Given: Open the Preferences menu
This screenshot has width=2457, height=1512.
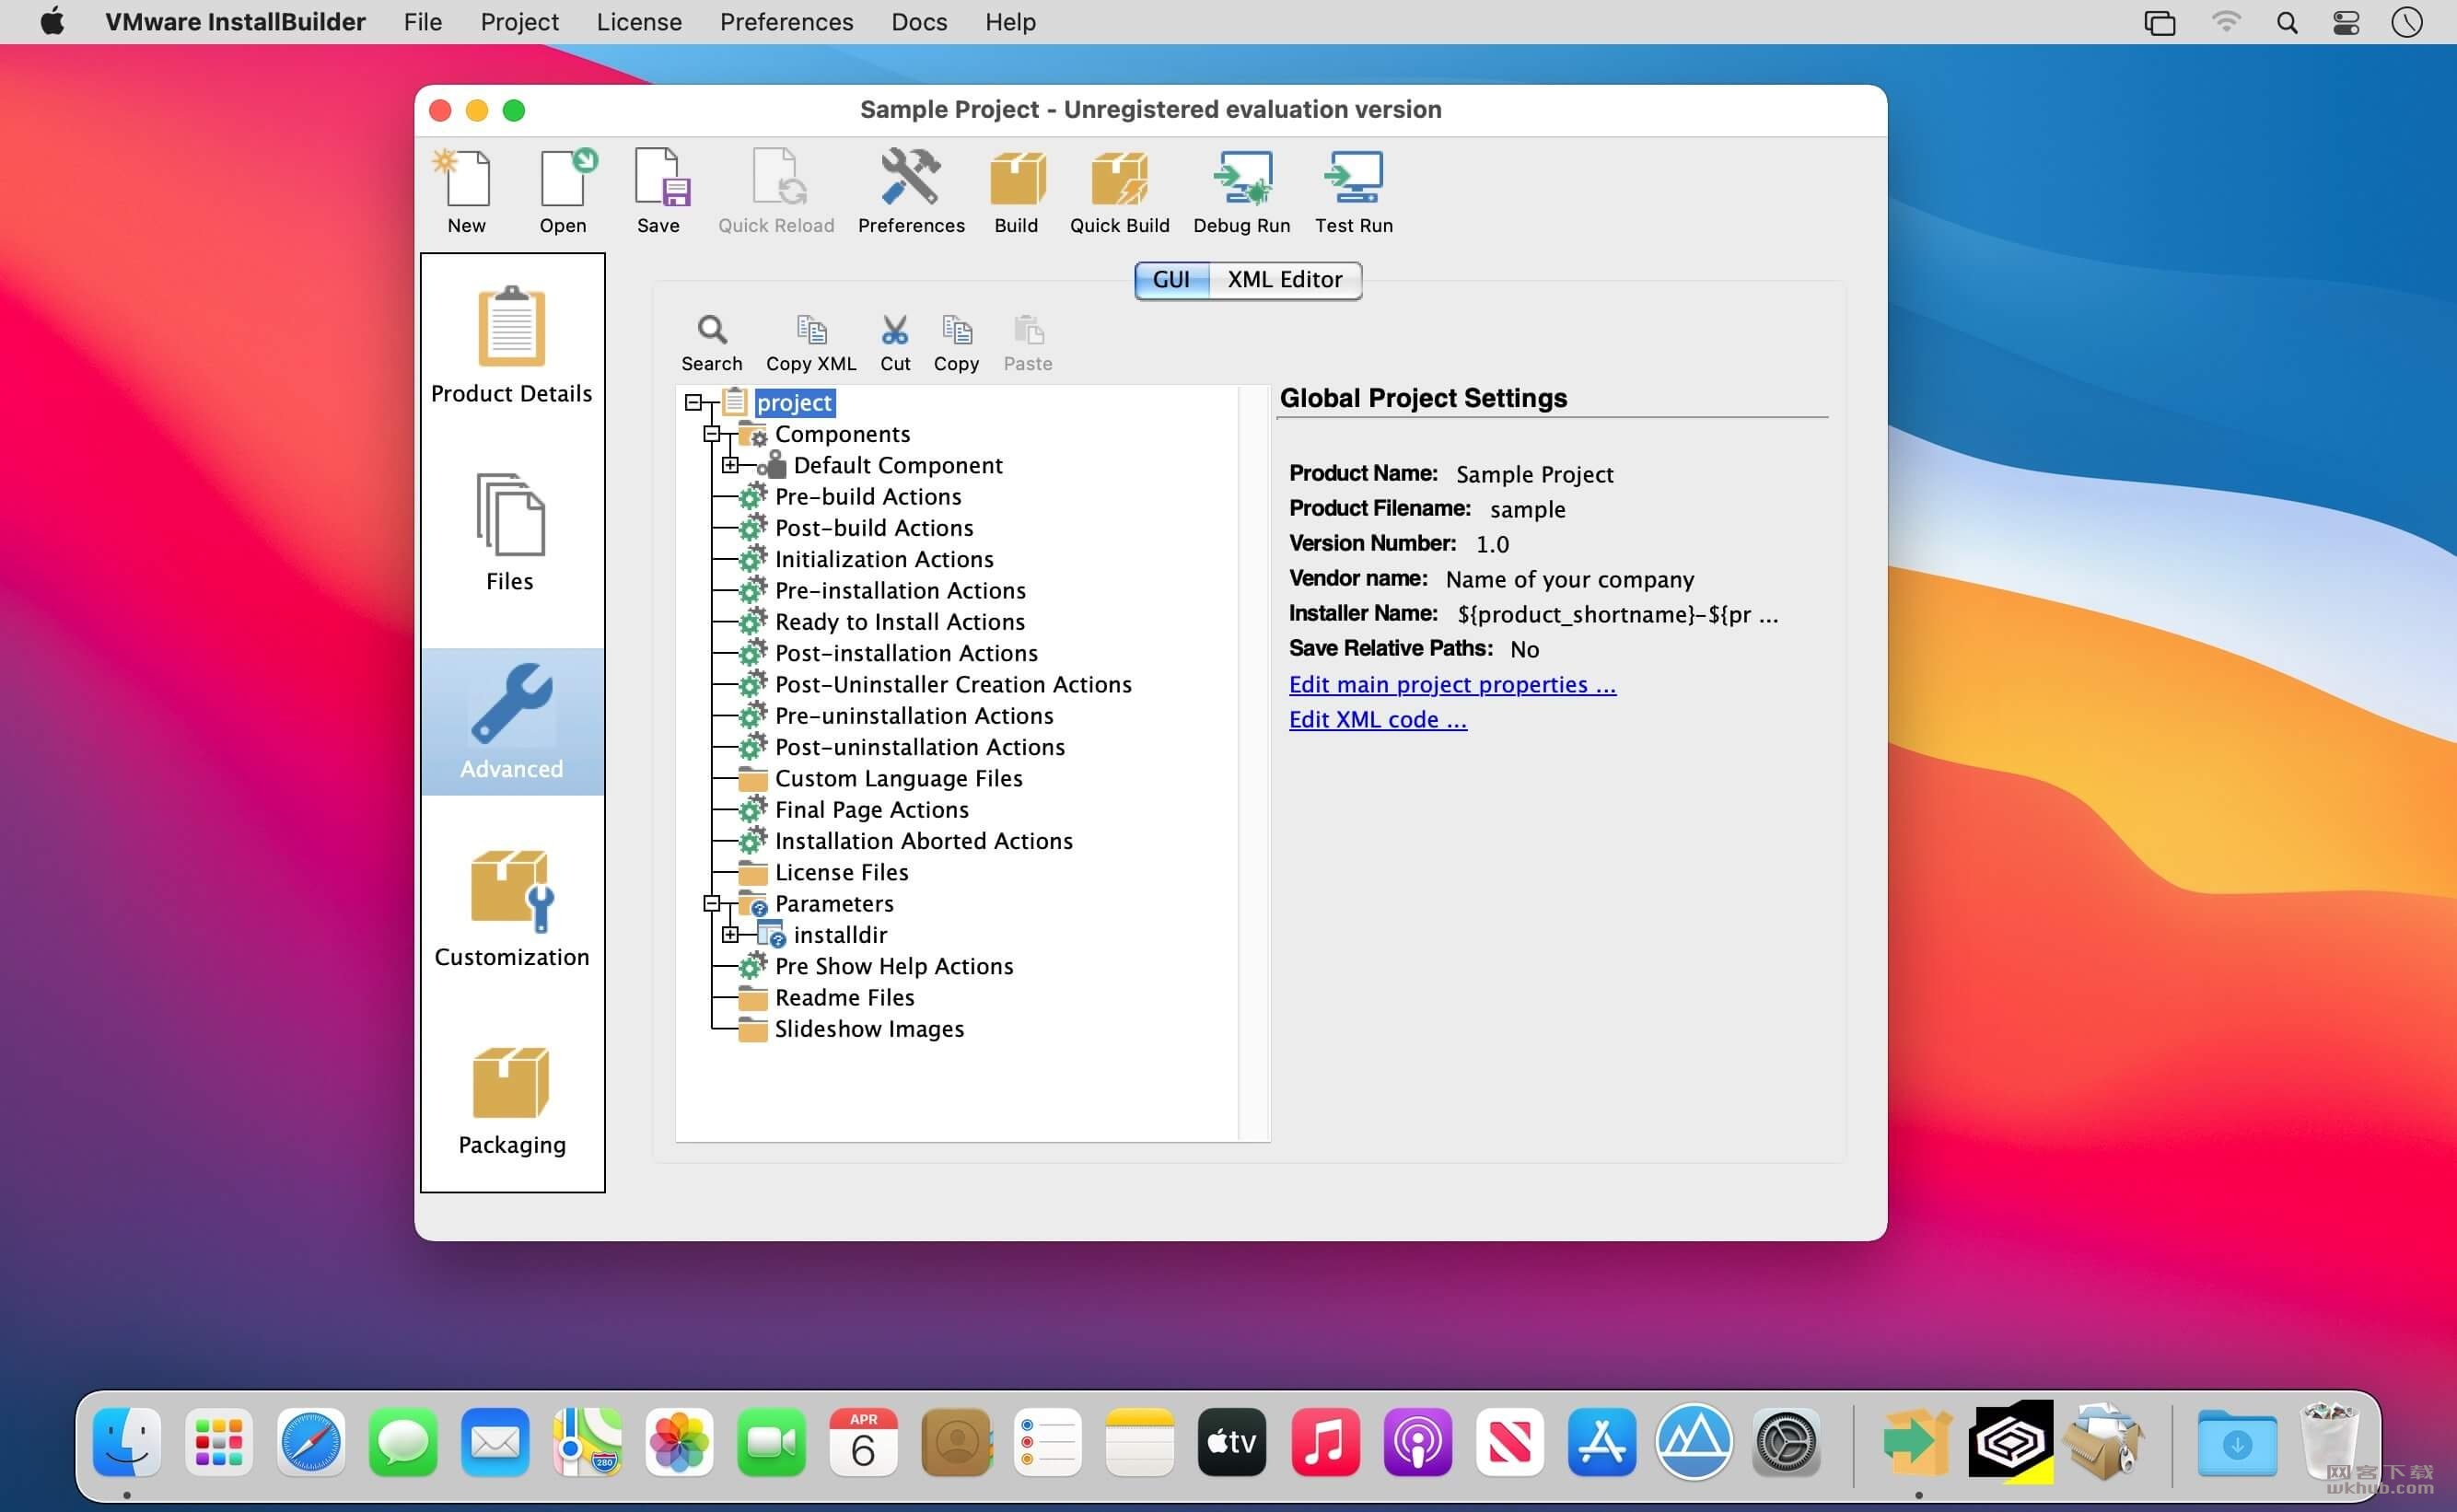Looking at the screenshot, I should coord(786,22).
